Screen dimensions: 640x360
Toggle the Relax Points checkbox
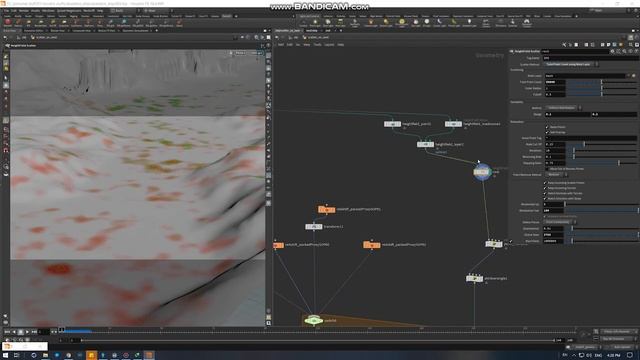547,127
